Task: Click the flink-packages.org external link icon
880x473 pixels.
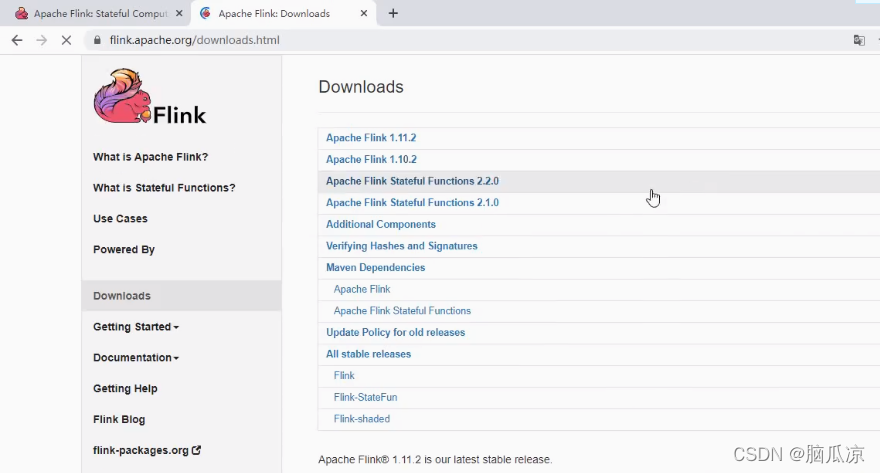Action: click(196, 450)
